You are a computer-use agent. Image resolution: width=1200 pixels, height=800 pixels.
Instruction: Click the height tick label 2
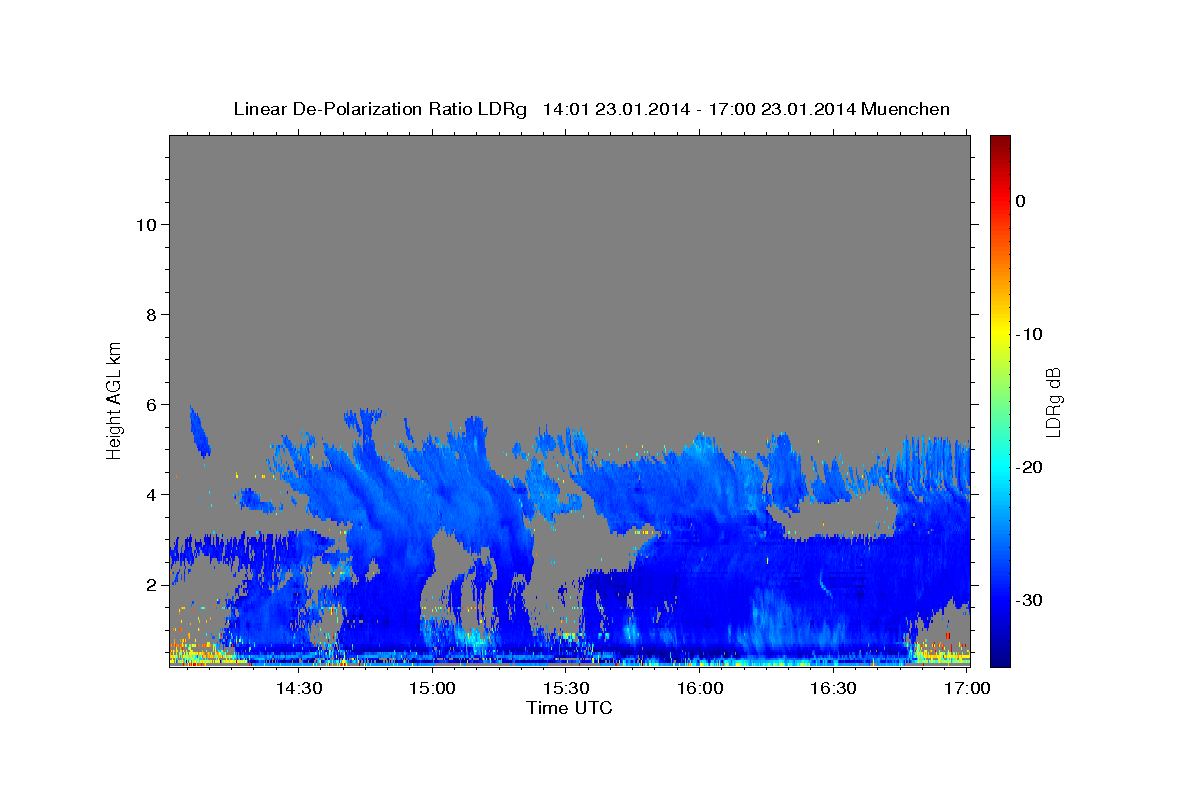152,585
